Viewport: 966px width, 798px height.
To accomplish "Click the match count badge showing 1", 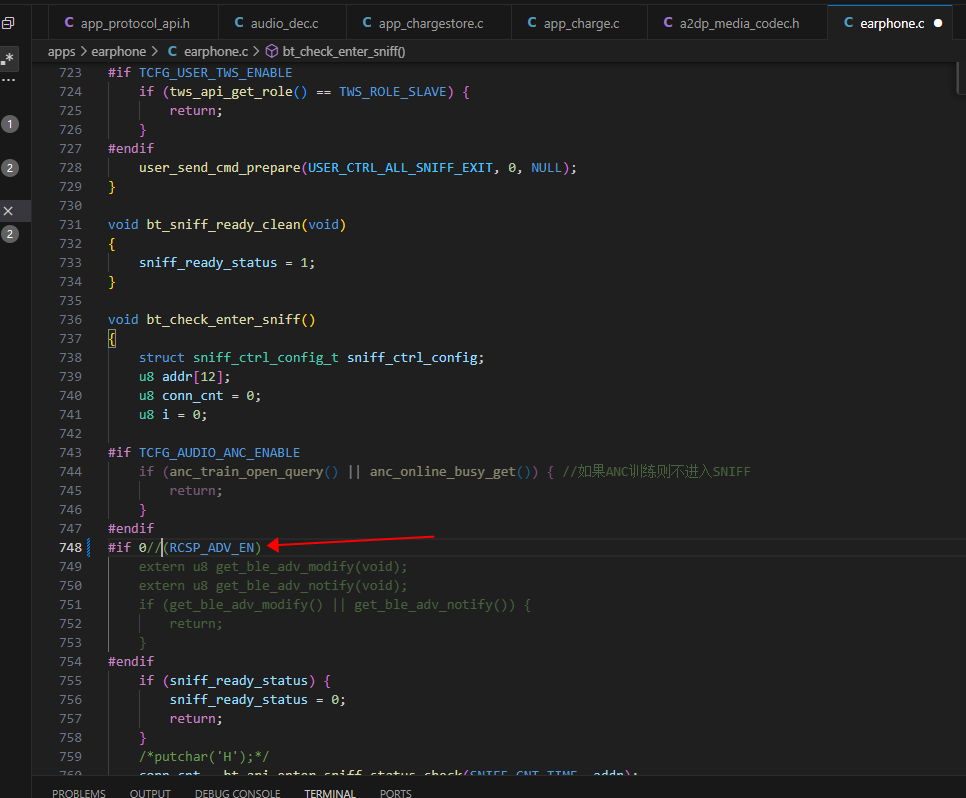I will click(x=10, y=124).
